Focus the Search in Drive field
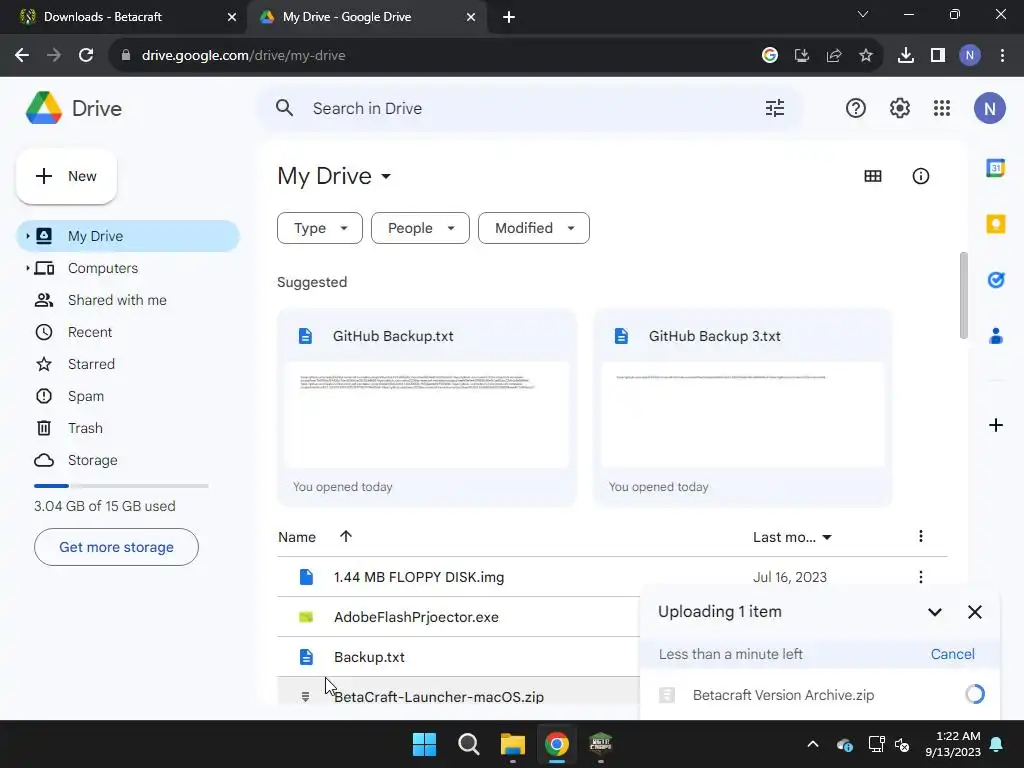The image size is (1024, 768). [x=529, y=108]
